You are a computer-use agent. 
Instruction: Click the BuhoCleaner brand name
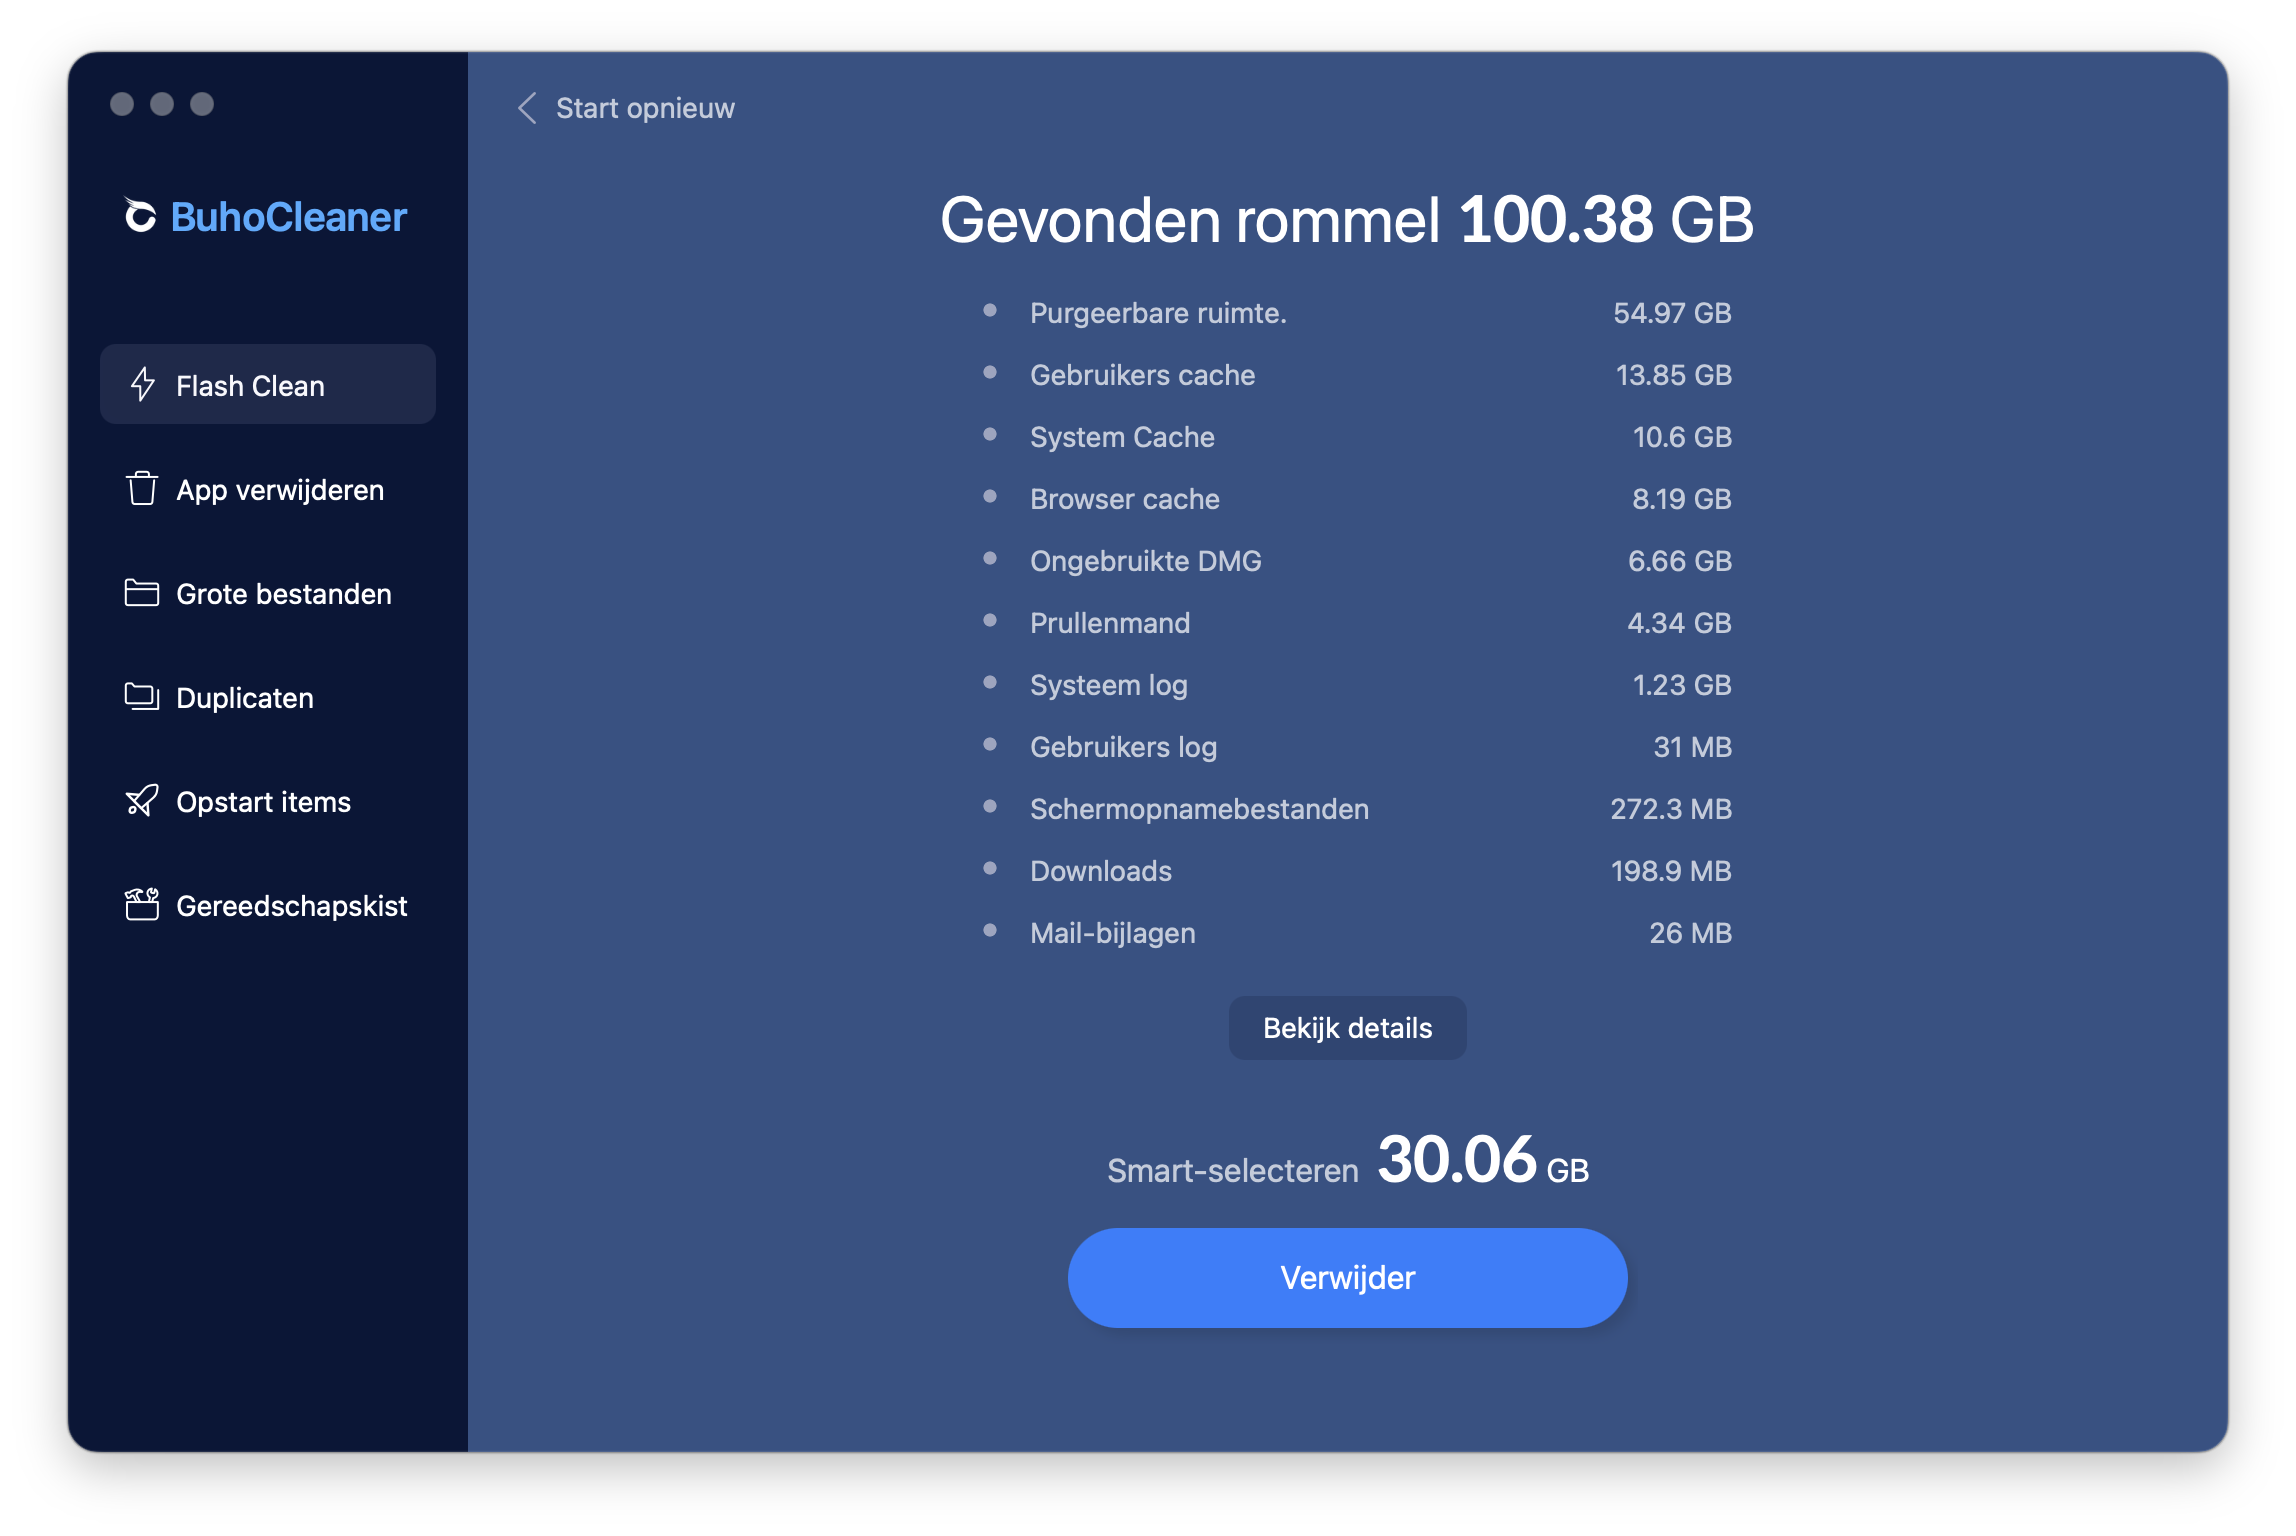click(x=289, y=216)
